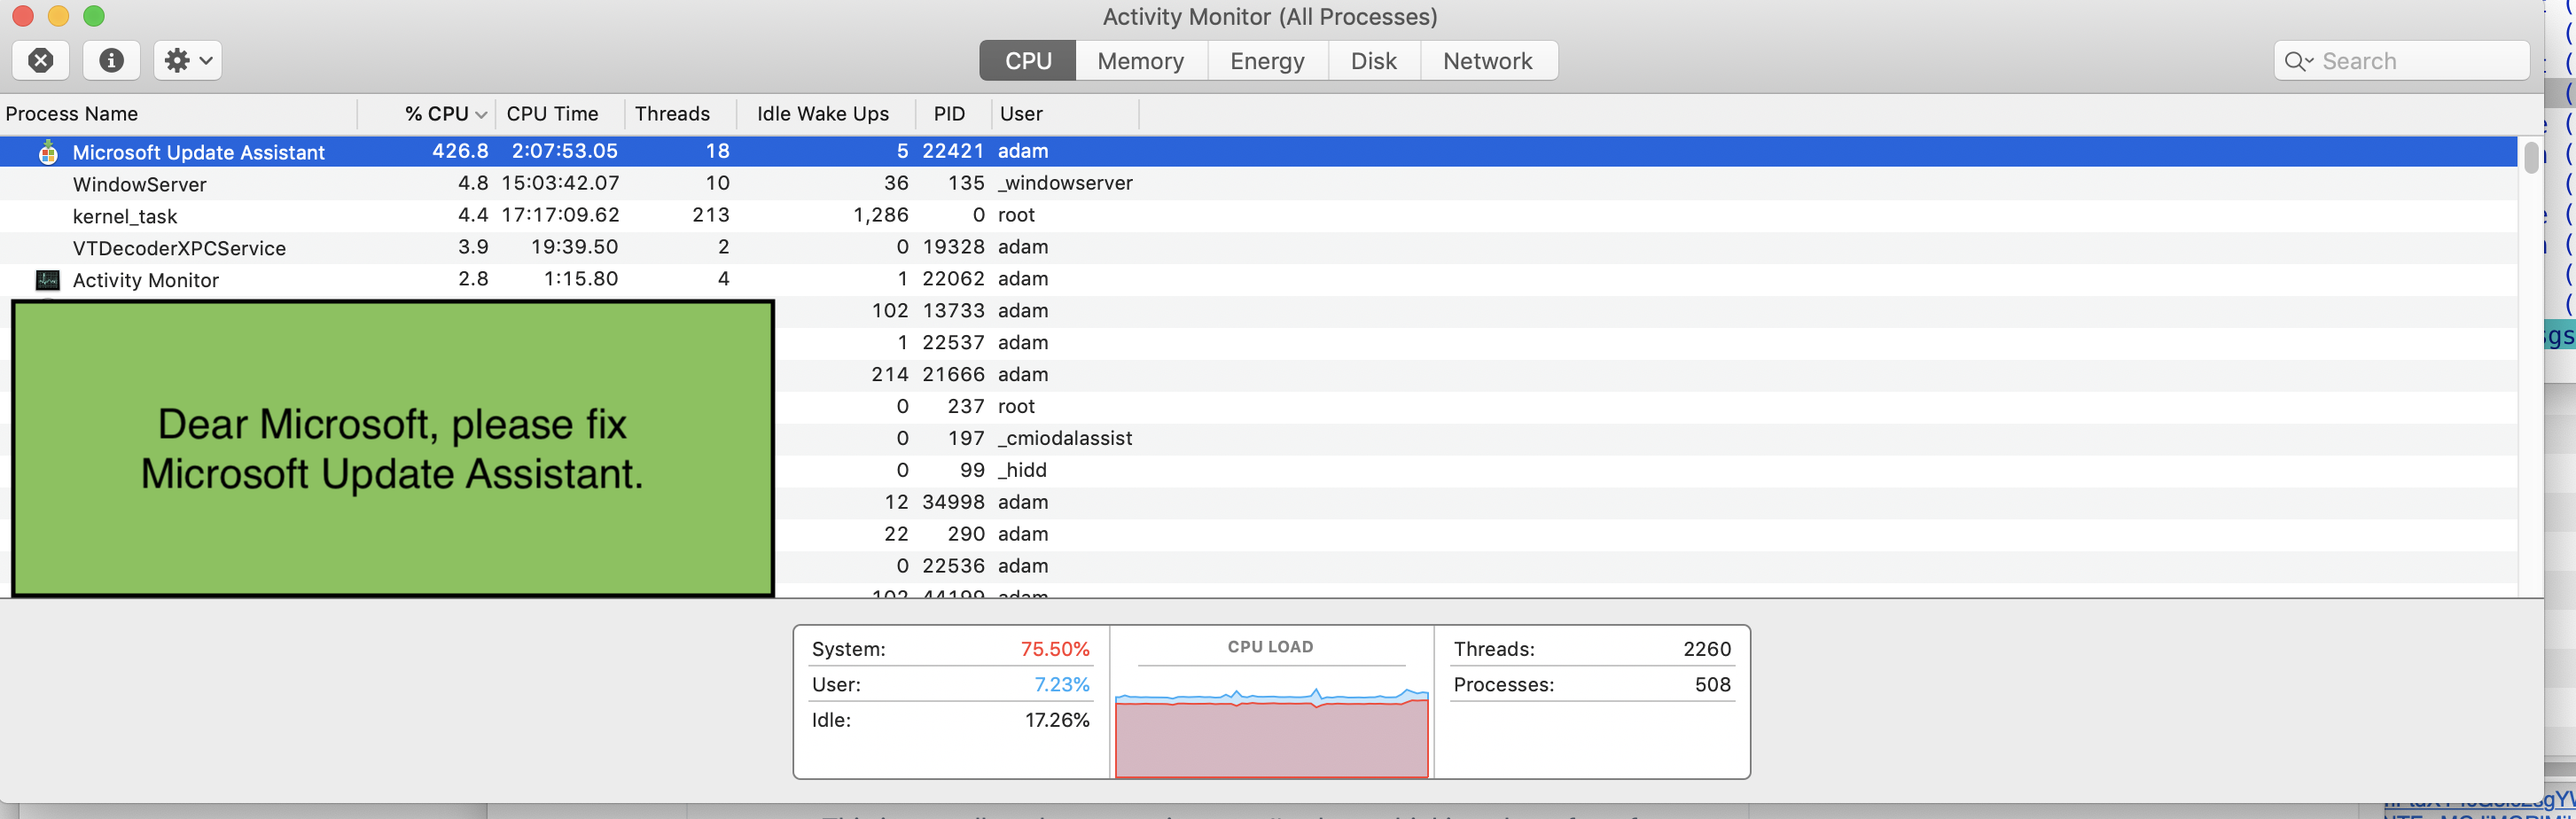Click the _cmiodalassist user entry
Viewport: 2576px width, 819px height.
point(1065,438)
